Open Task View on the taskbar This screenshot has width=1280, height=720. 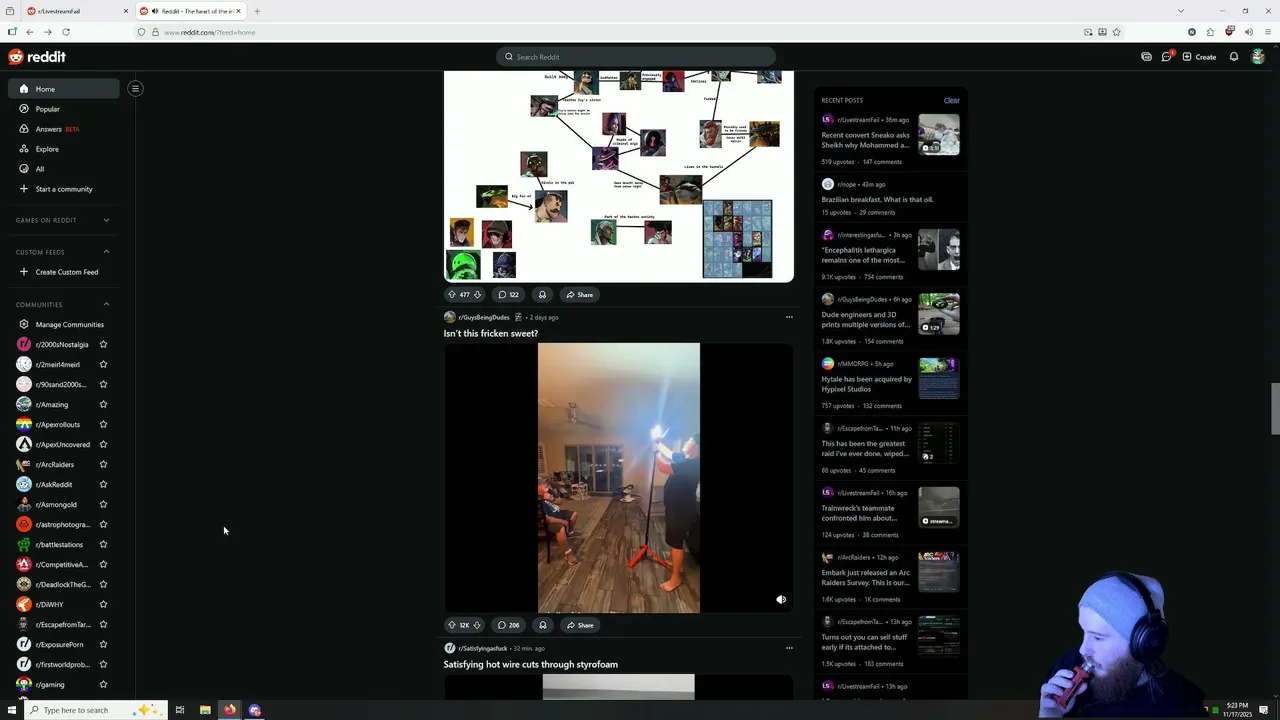point(180,710)
